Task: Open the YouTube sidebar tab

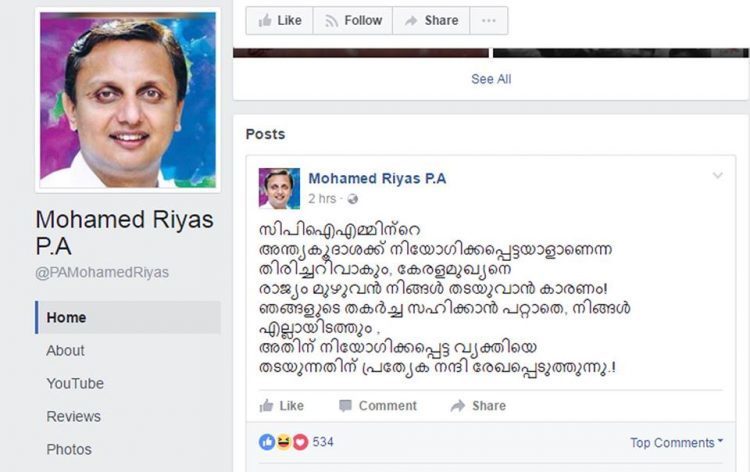Action: [x=75, y=384]
